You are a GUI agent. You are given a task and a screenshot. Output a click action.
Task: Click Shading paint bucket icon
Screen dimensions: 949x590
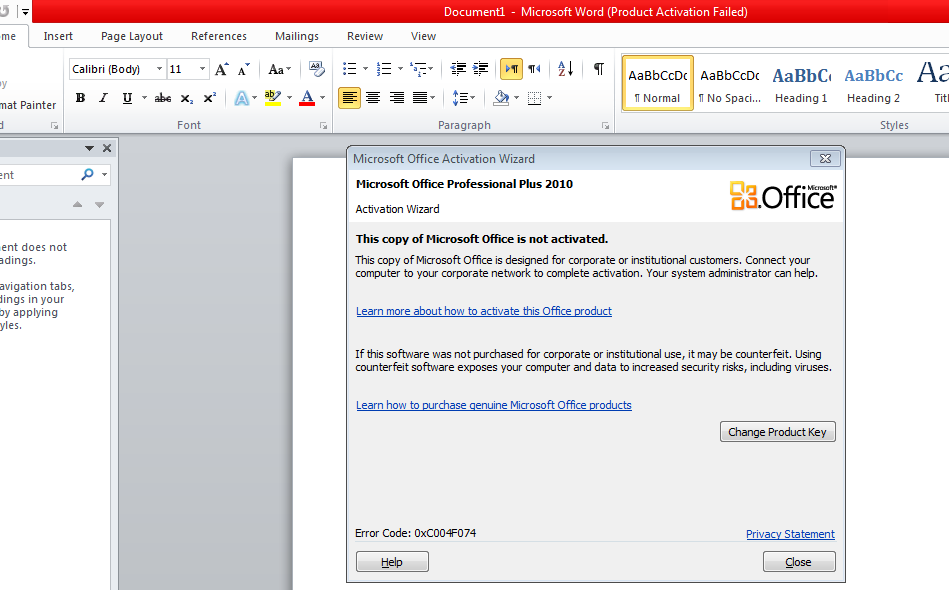click(501, 98)
